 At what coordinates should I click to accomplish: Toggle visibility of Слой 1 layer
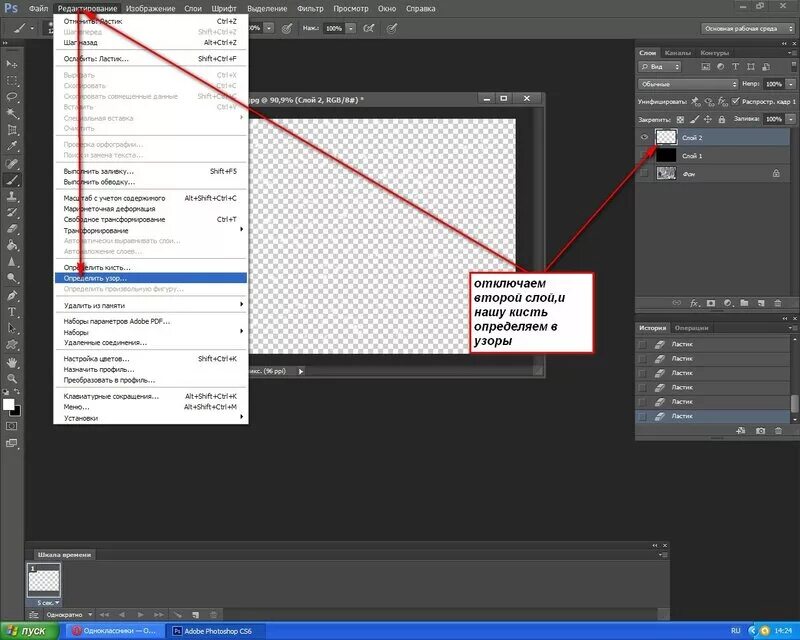(x=644, y=156)
